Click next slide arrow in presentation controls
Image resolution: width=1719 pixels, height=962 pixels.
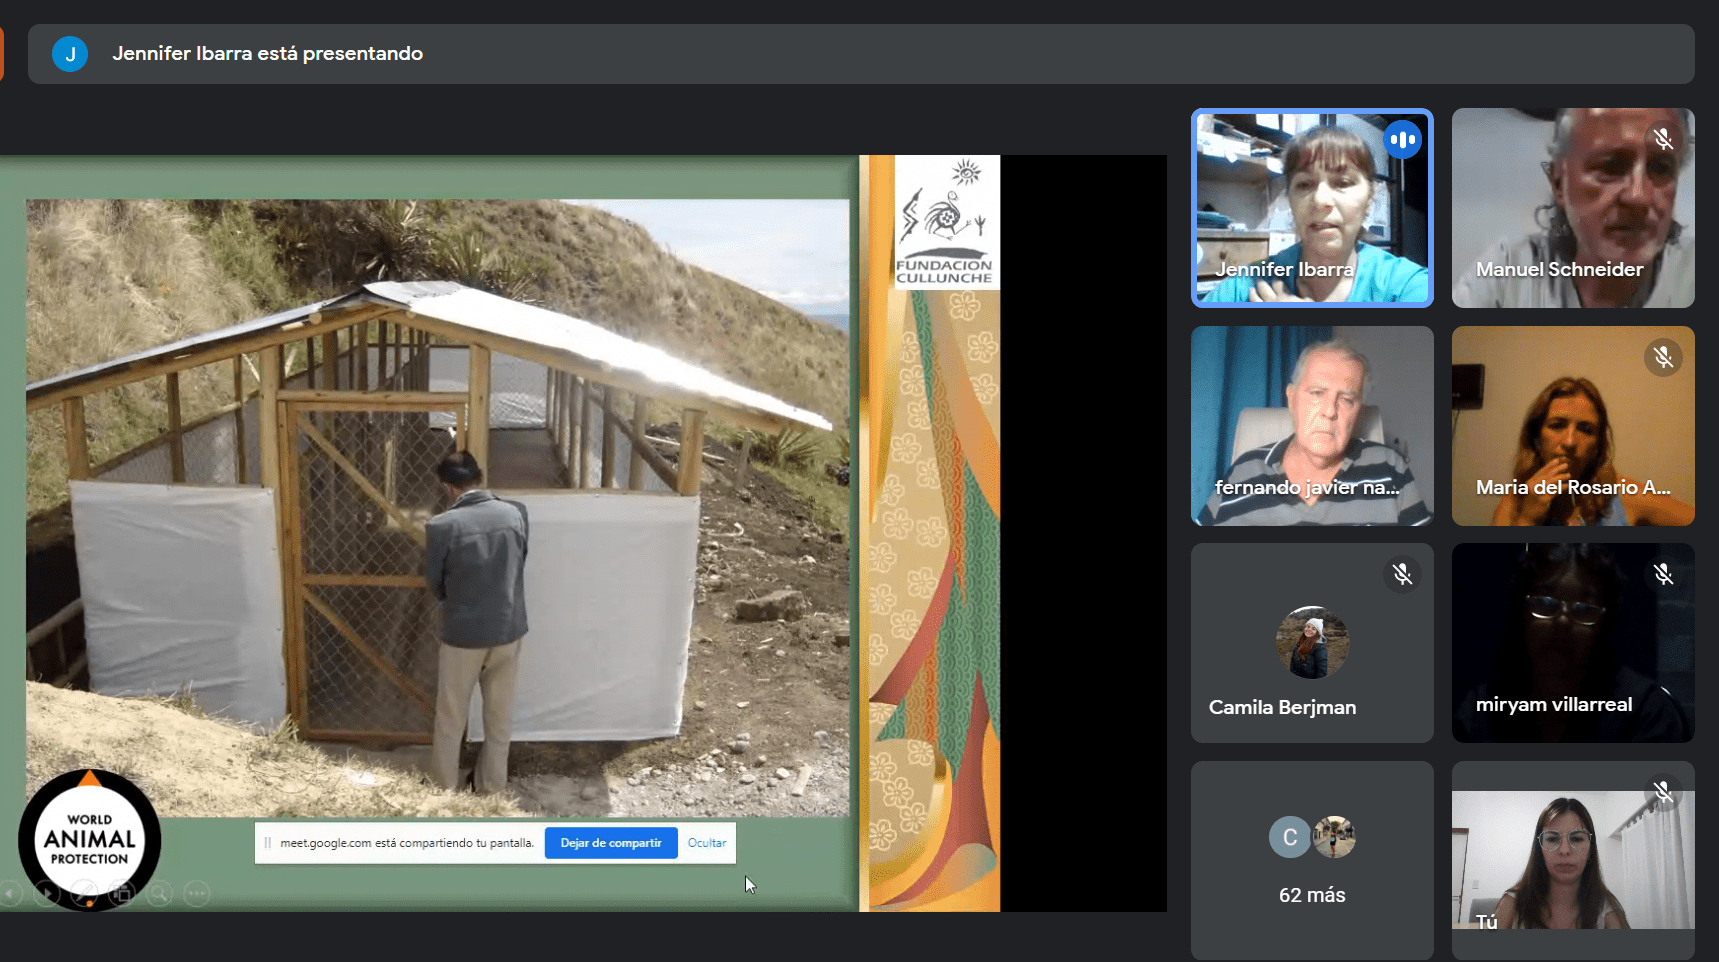47,893
